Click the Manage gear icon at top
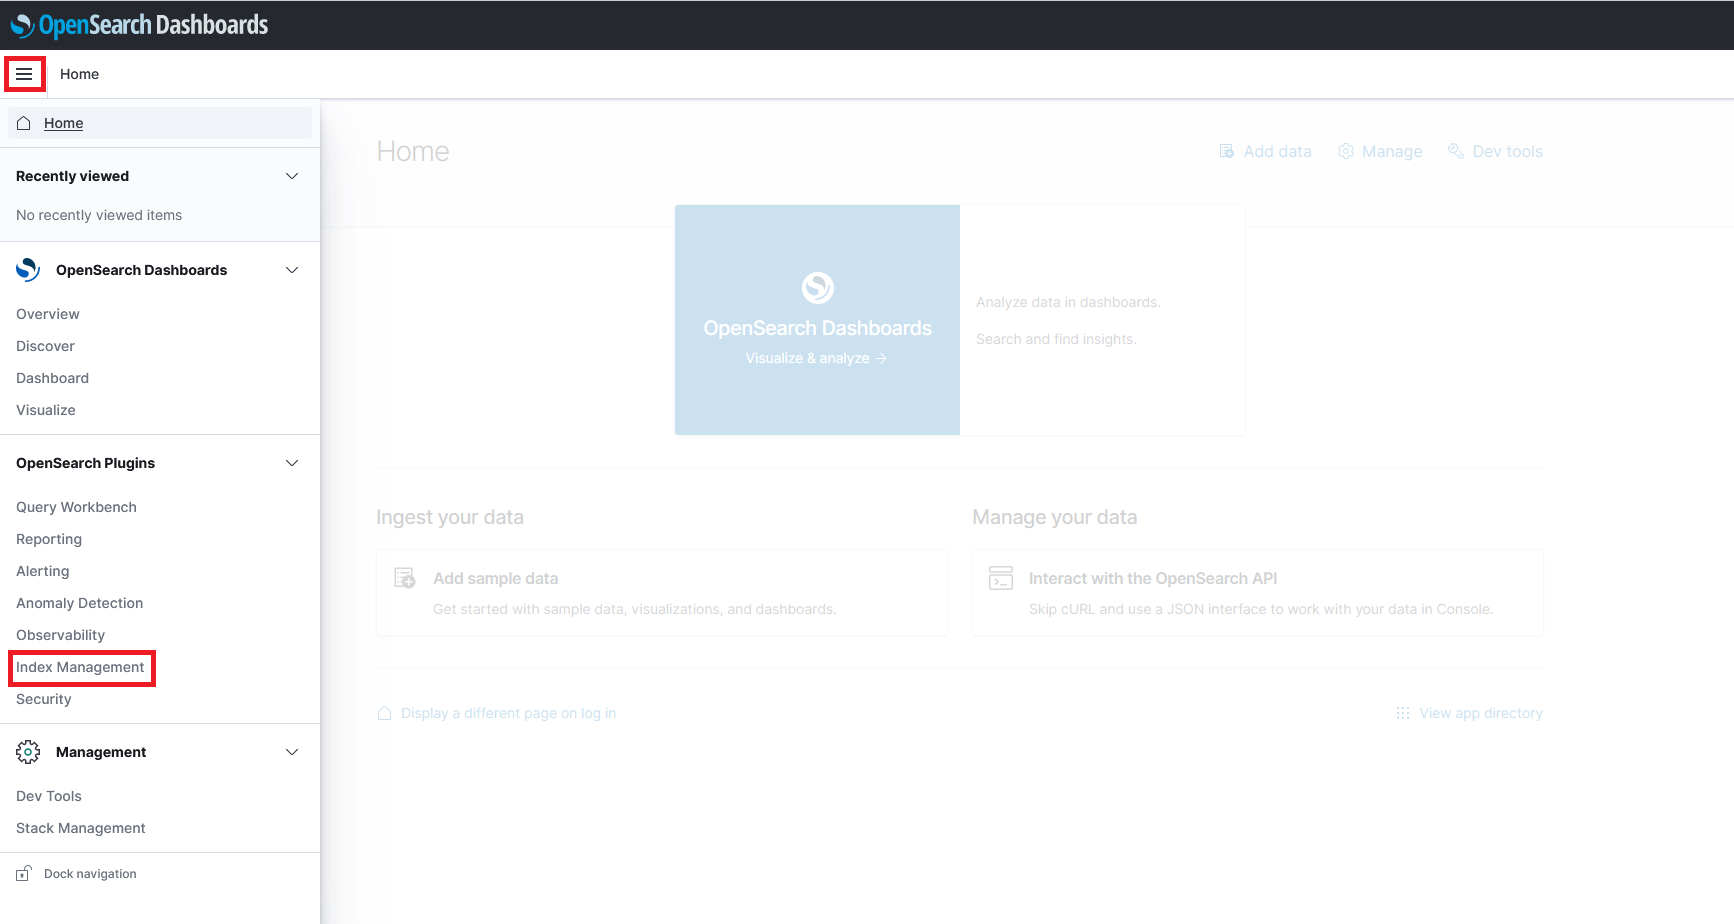 tap(1346, 151)
